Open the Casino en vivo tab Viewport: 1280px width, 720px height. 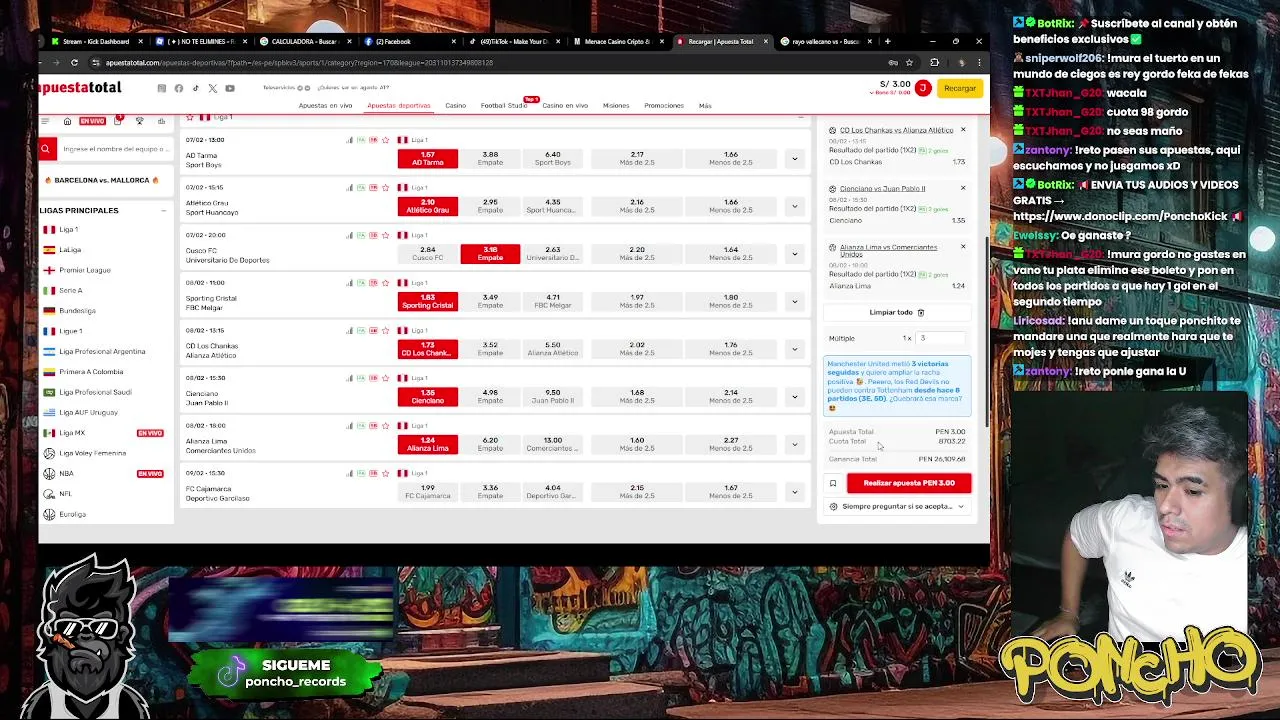point(565,105)
